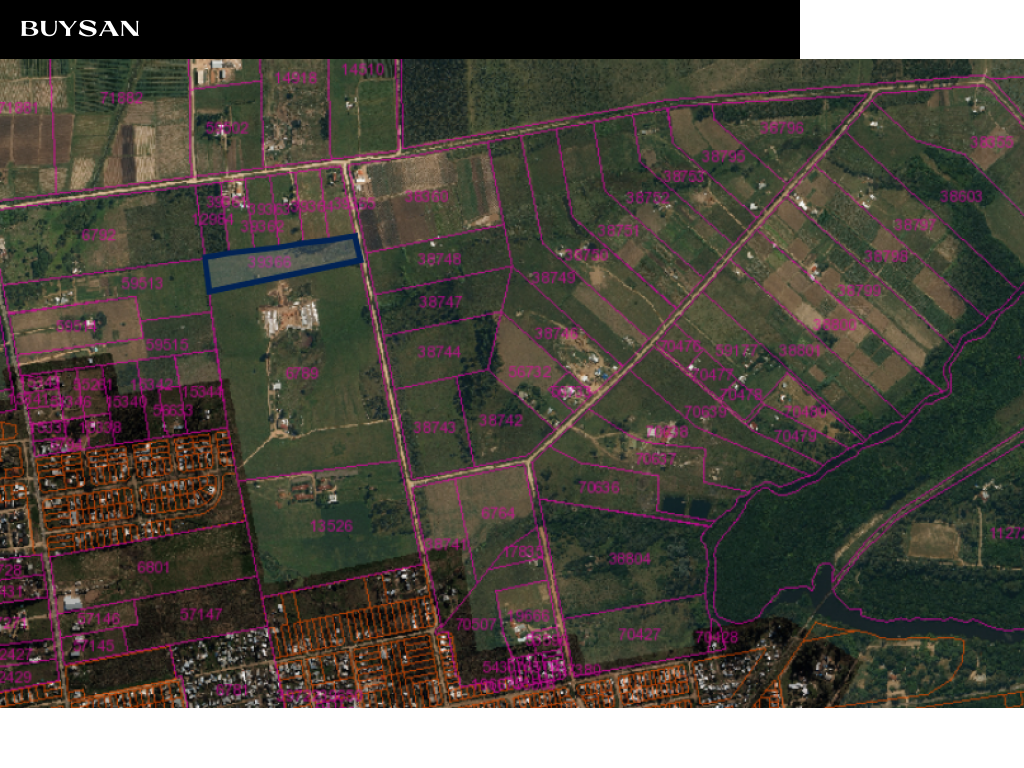
Task: Select parcel label 57145
Action: 93,645
